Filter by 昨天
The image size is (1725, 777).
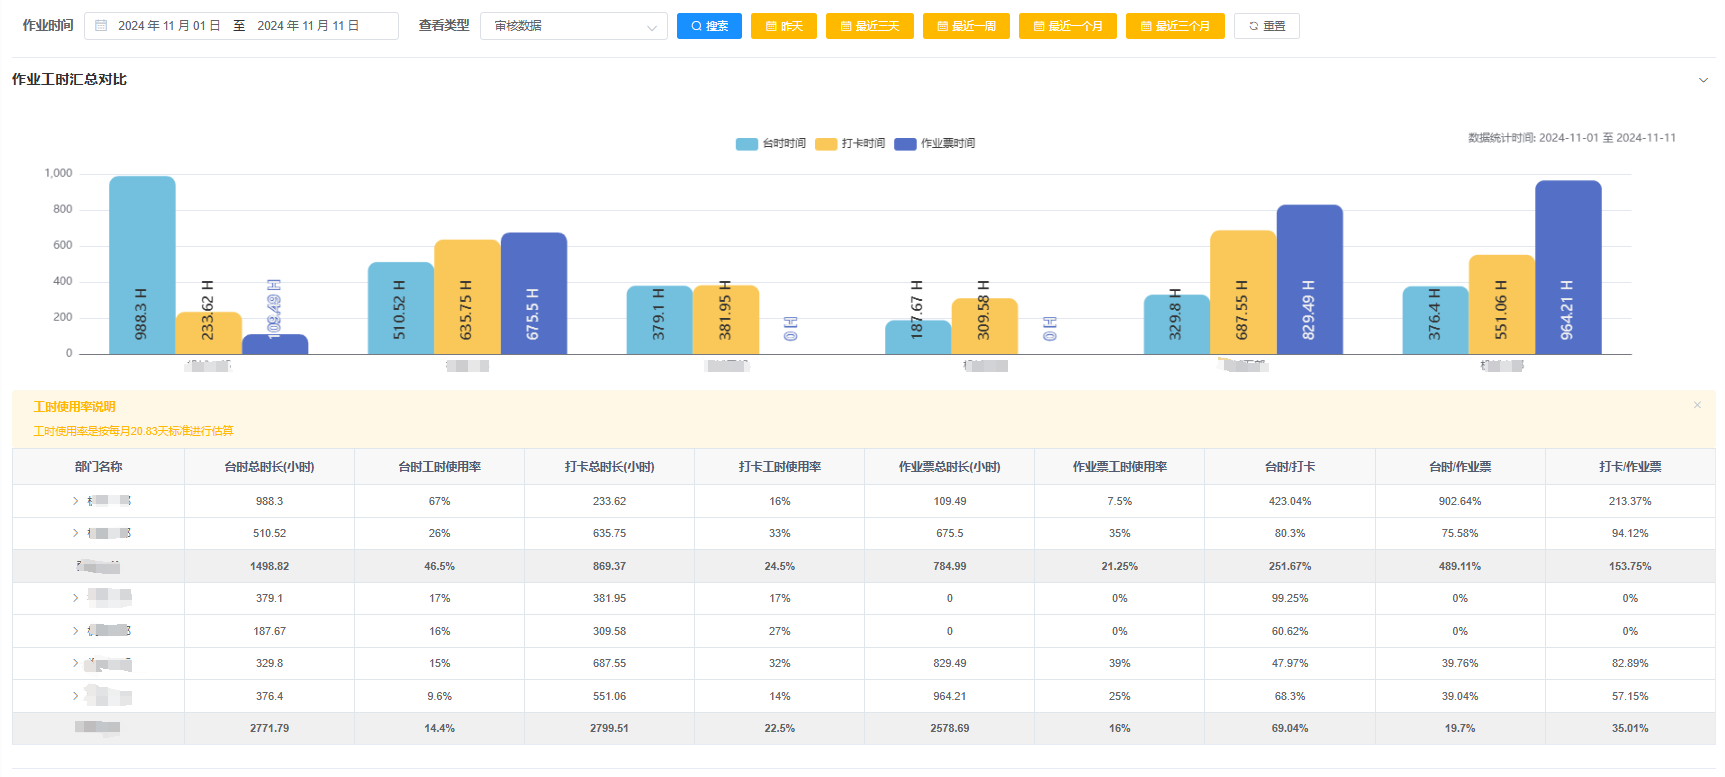(784, 26)
